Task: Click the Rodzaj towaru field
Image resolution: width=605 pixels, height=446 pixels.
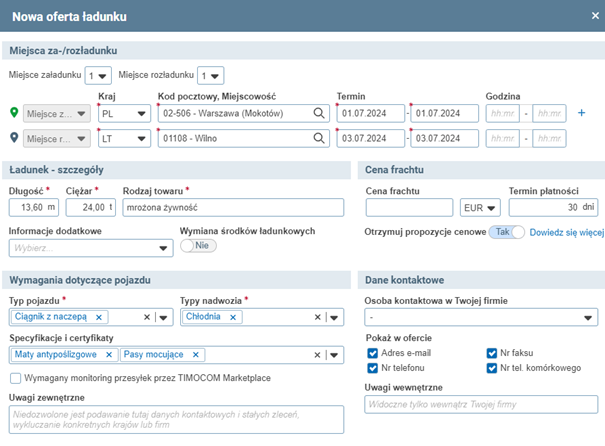Action: 233,208
